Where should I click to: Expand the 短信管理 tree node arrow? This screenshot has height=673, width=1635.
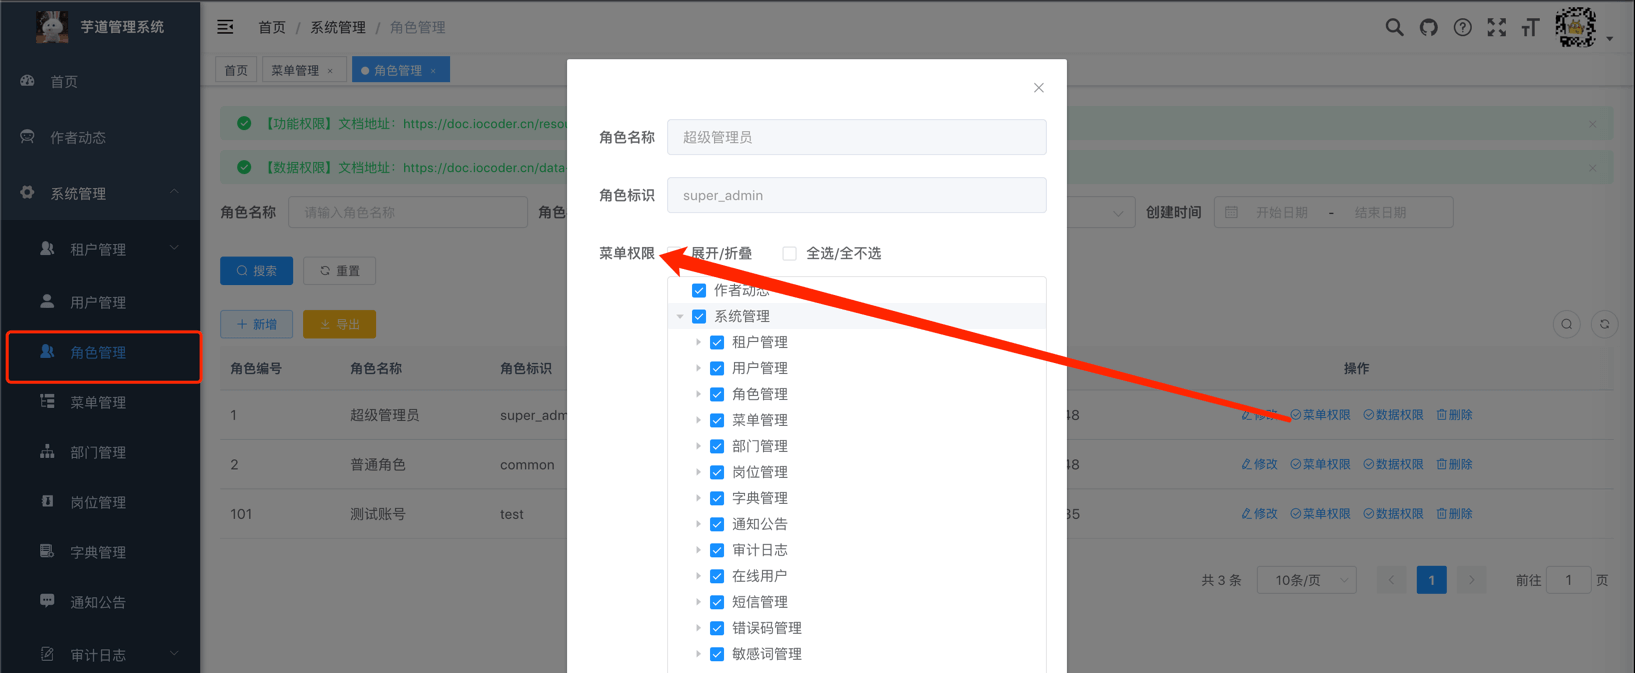(698, 602)
